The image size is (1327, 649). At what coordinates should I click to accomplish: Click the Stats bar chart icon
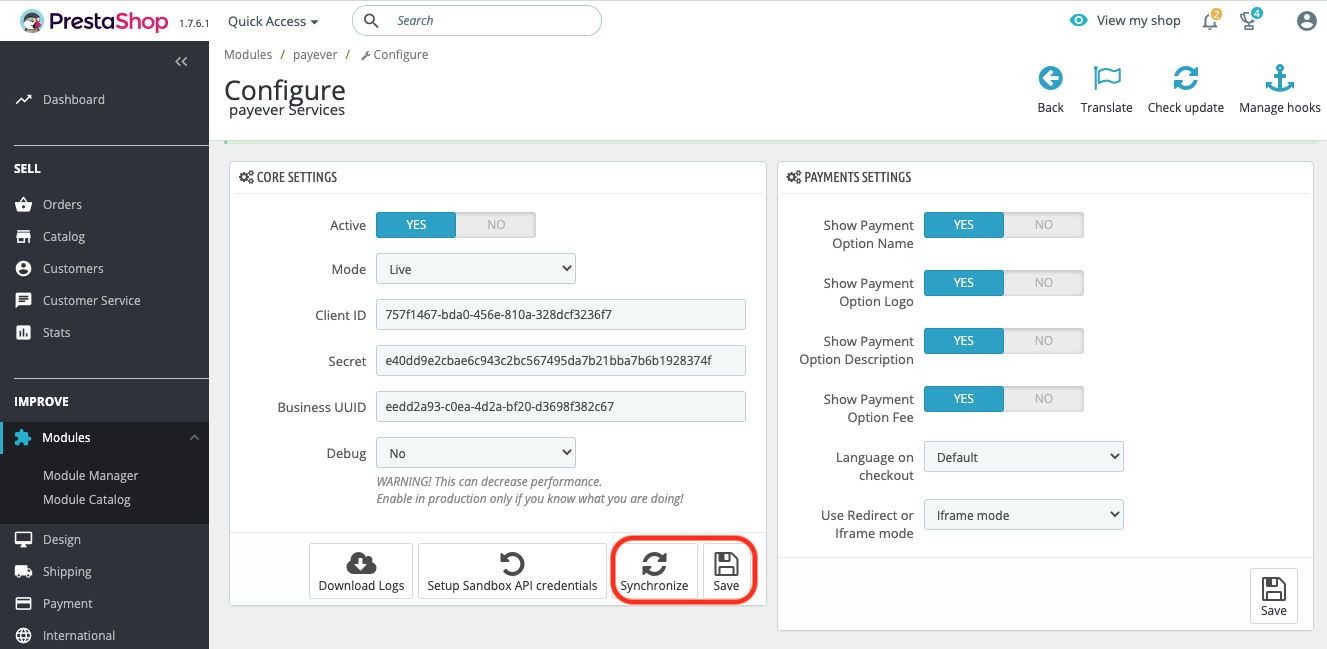click(23, 333)
